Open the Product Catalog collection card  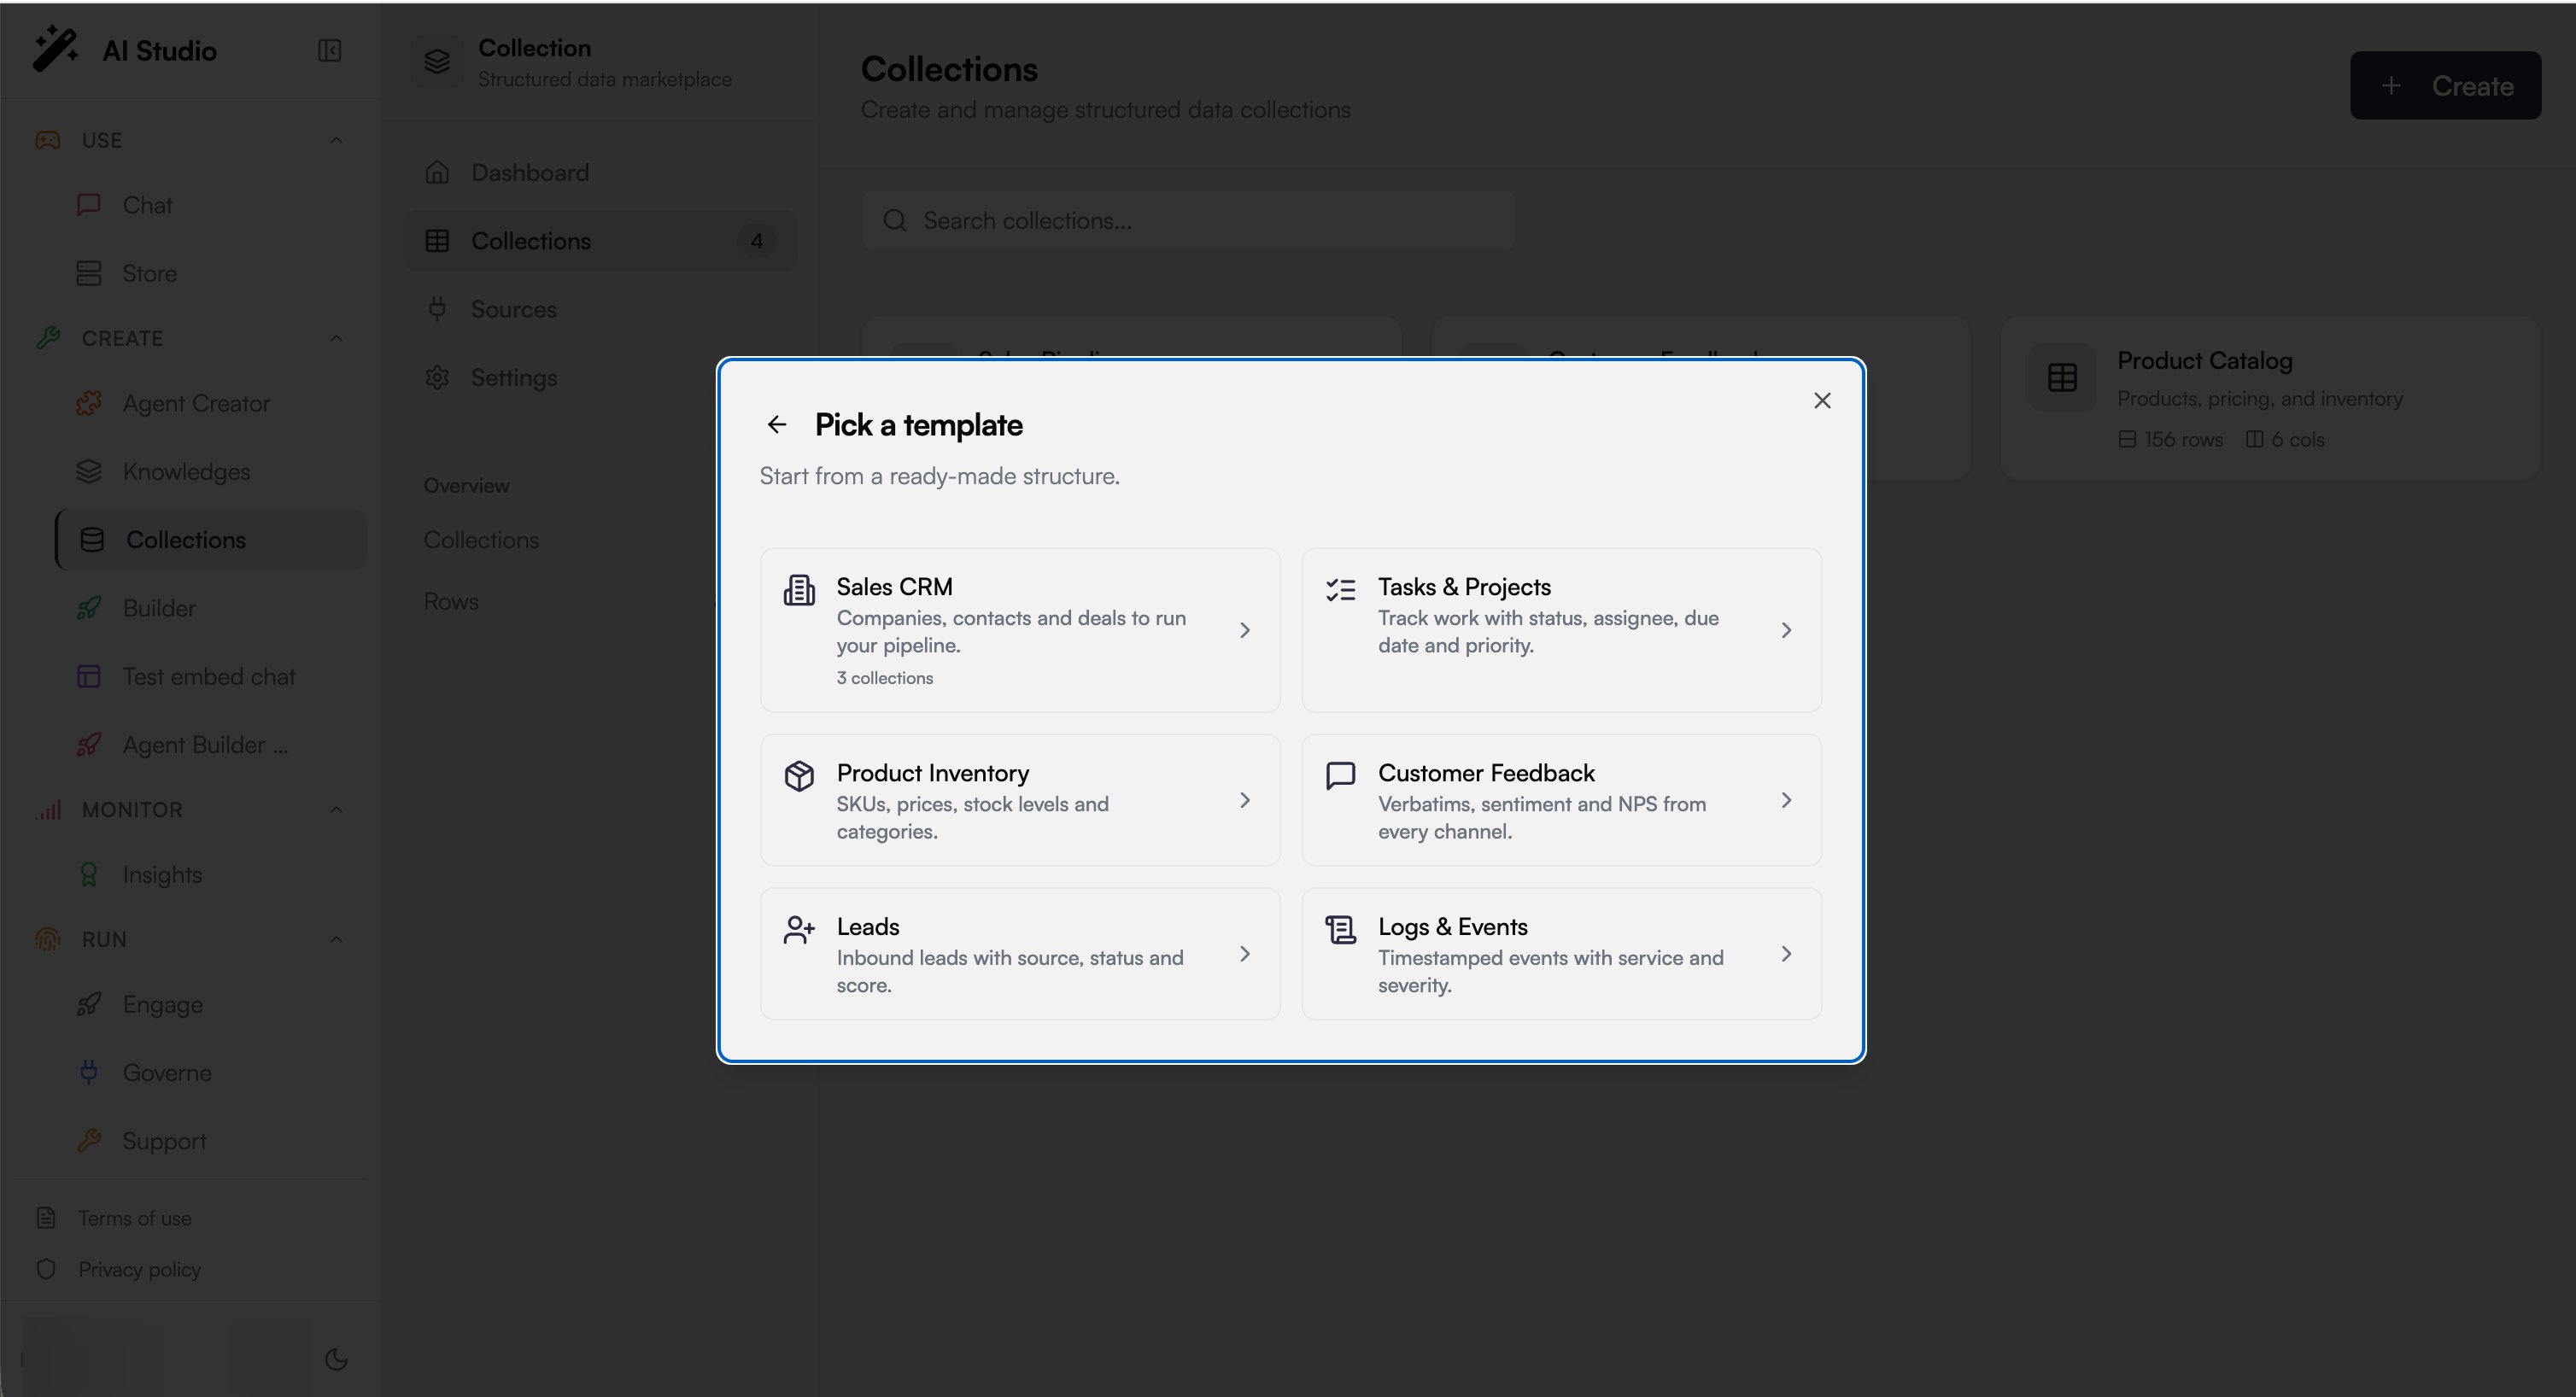click(x=2269, y=399)
